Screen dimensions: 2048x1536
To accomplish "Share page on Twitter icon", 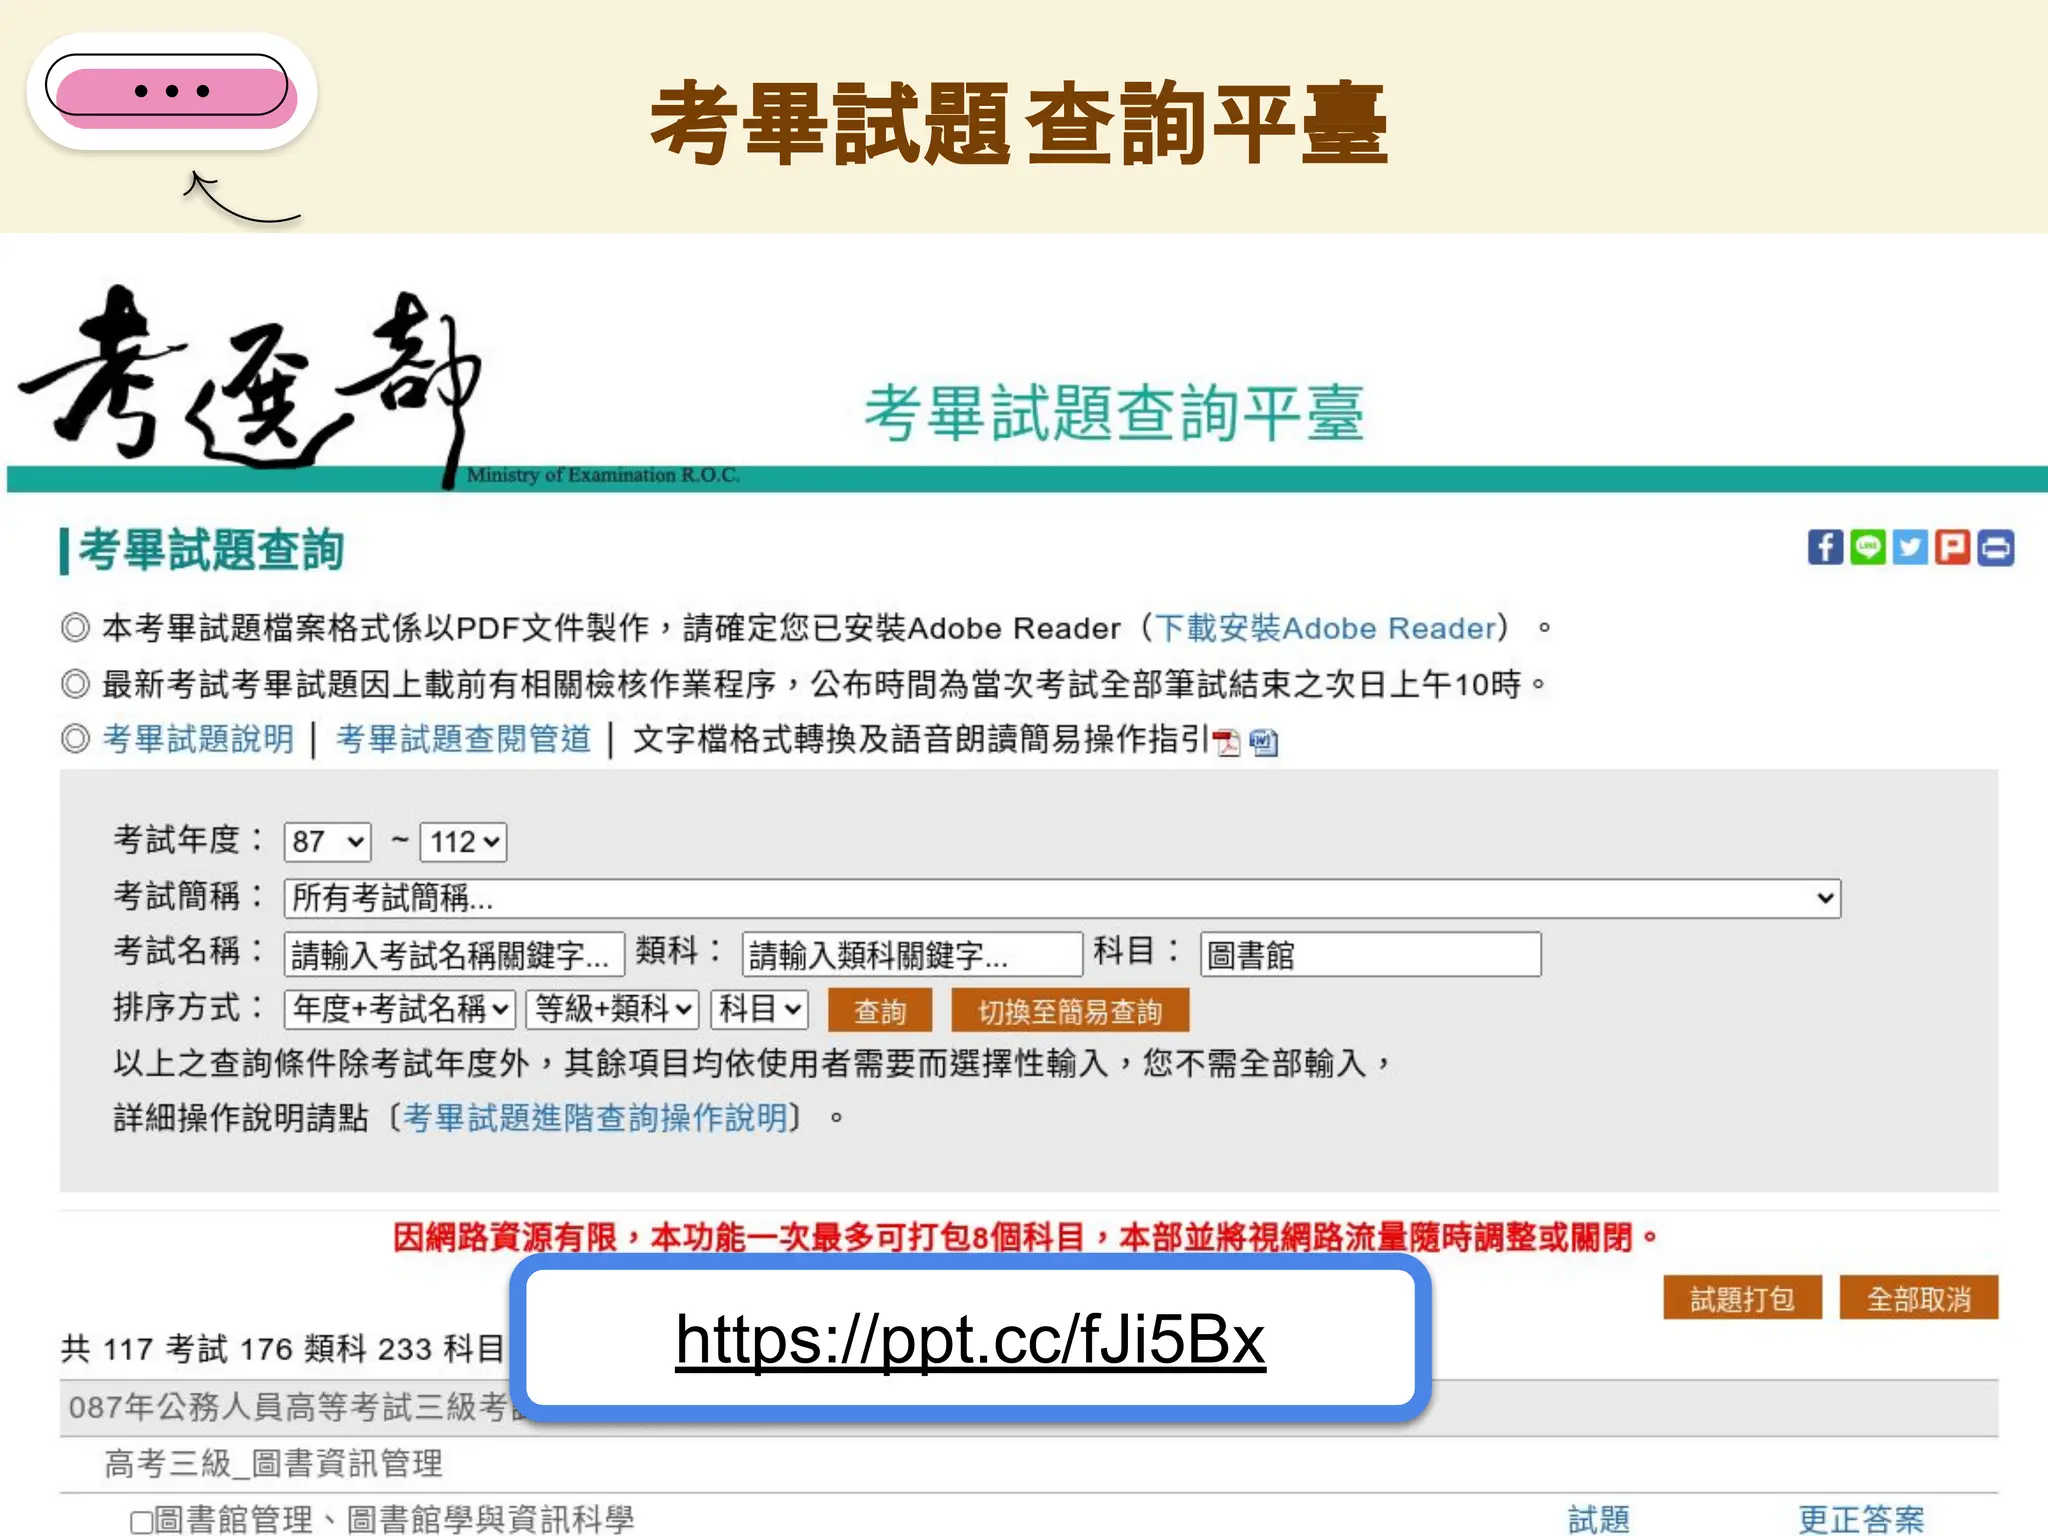I will [x=1910, y=548].
